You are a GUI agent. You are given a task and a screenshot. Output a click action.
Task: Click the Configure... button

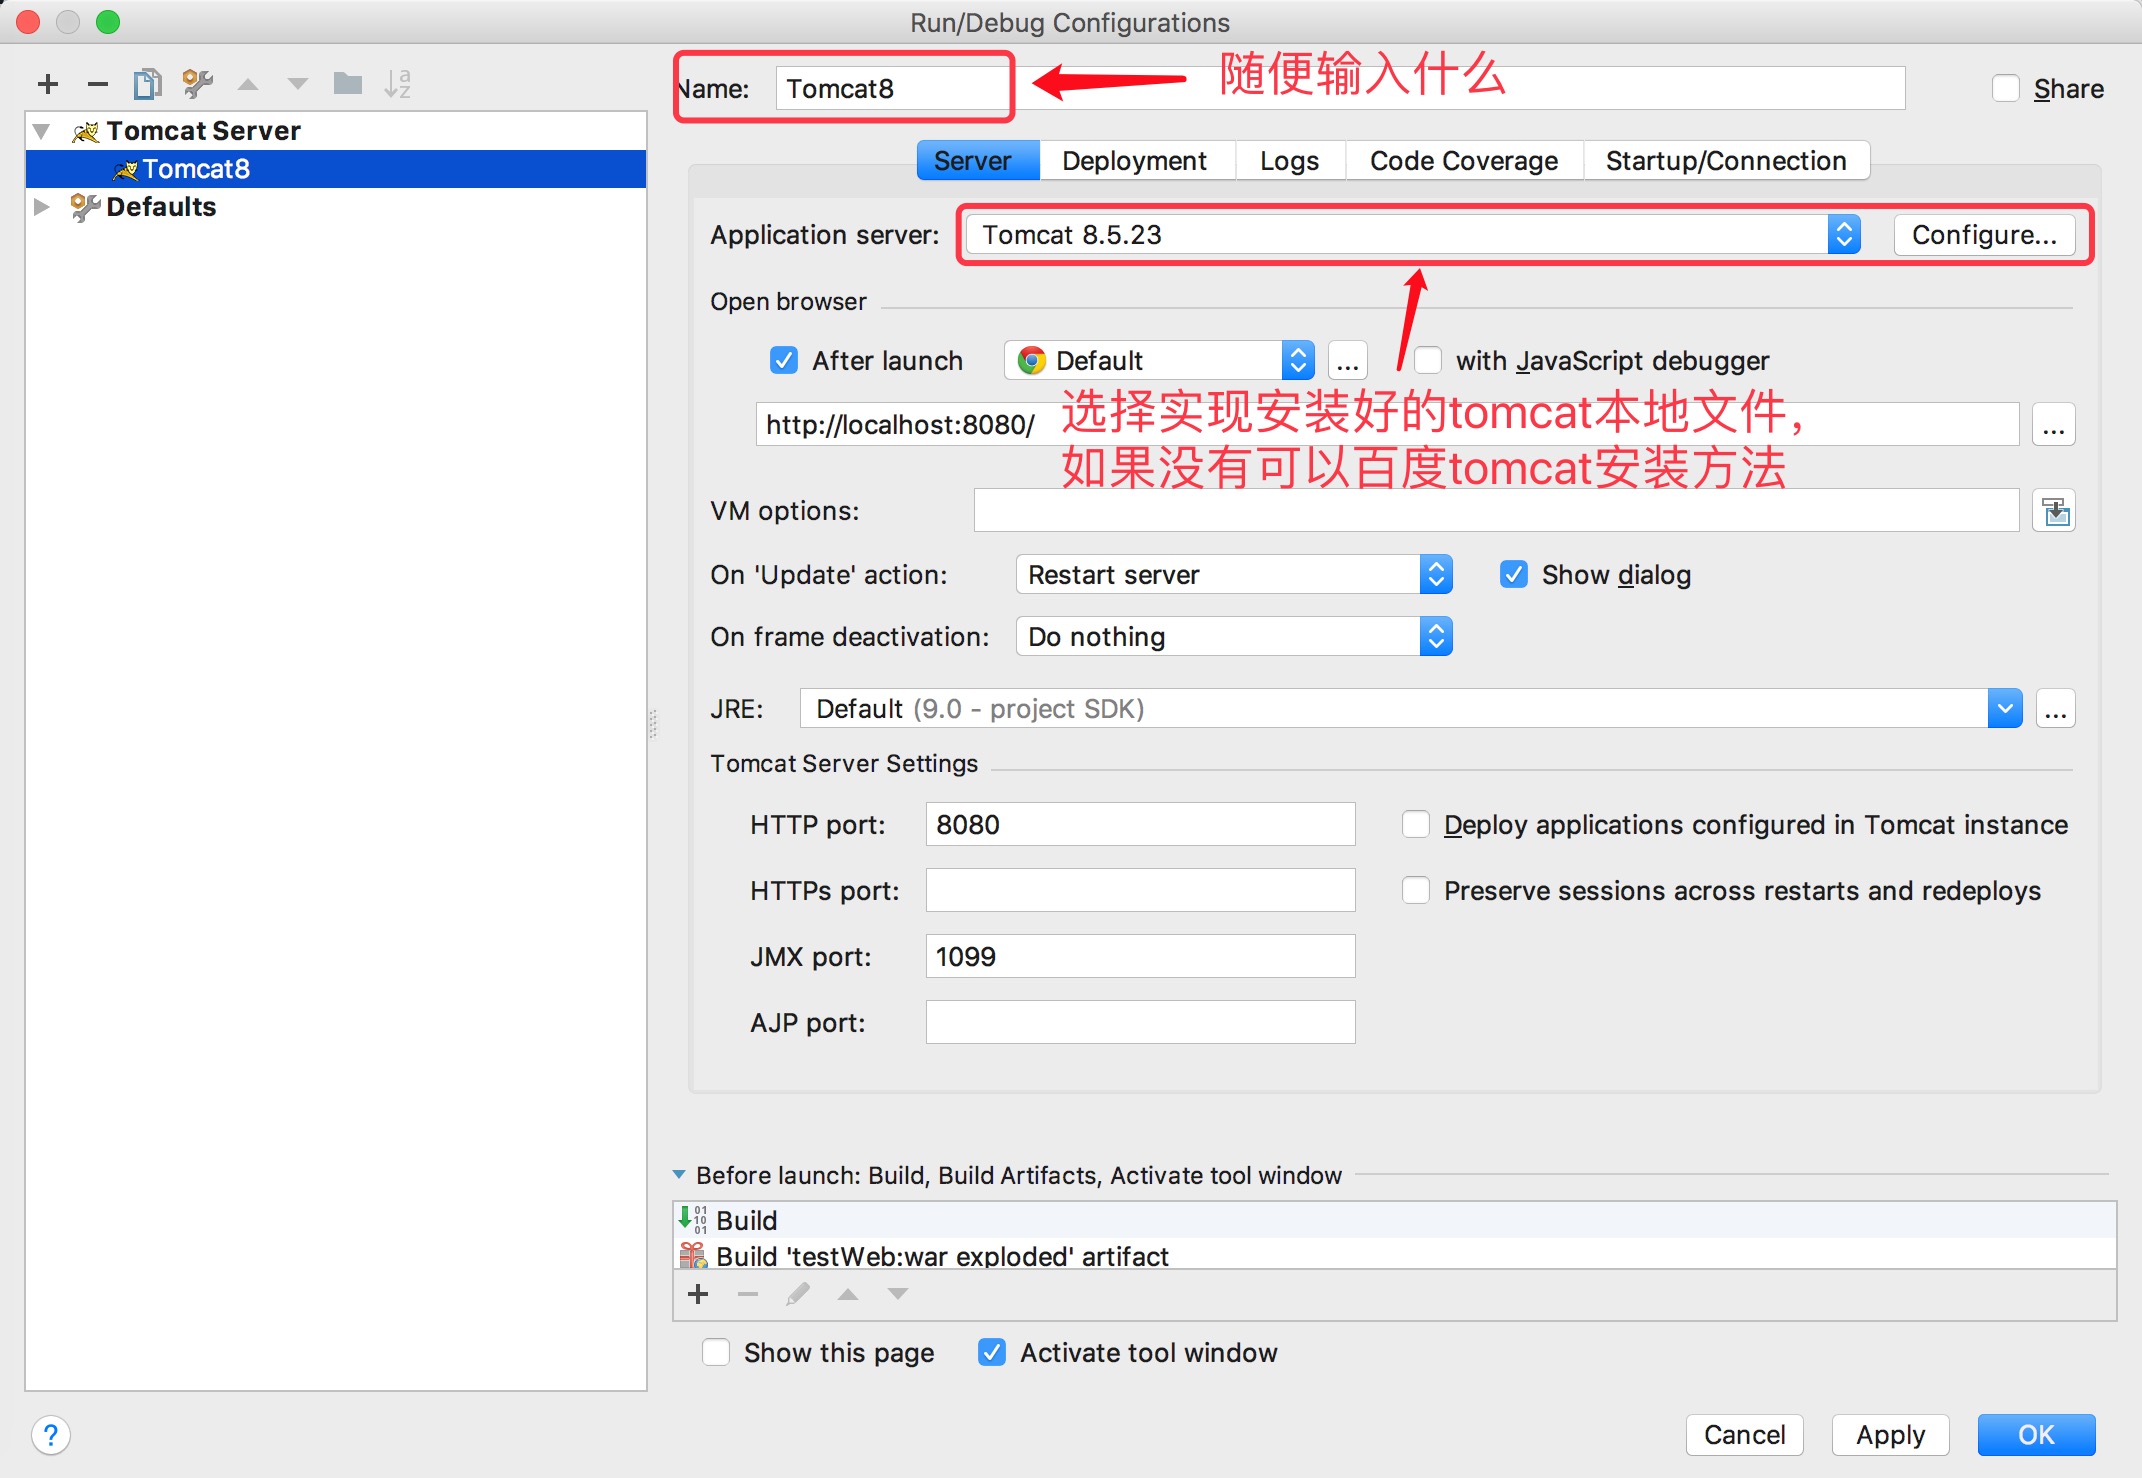[1984, 235]
